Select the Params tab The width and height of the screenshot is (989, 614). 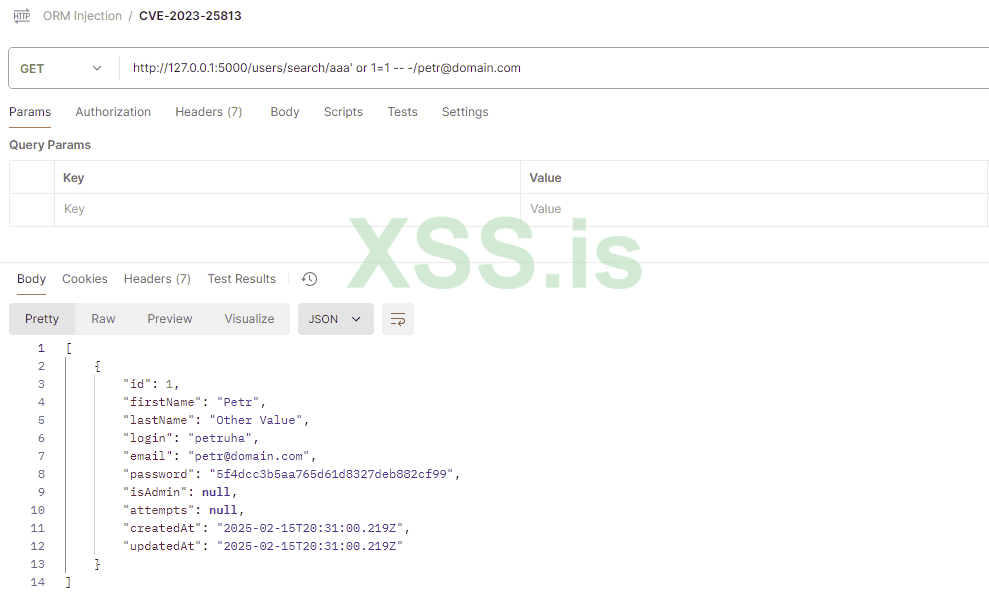pyautogui.click(x=30, y=112)
